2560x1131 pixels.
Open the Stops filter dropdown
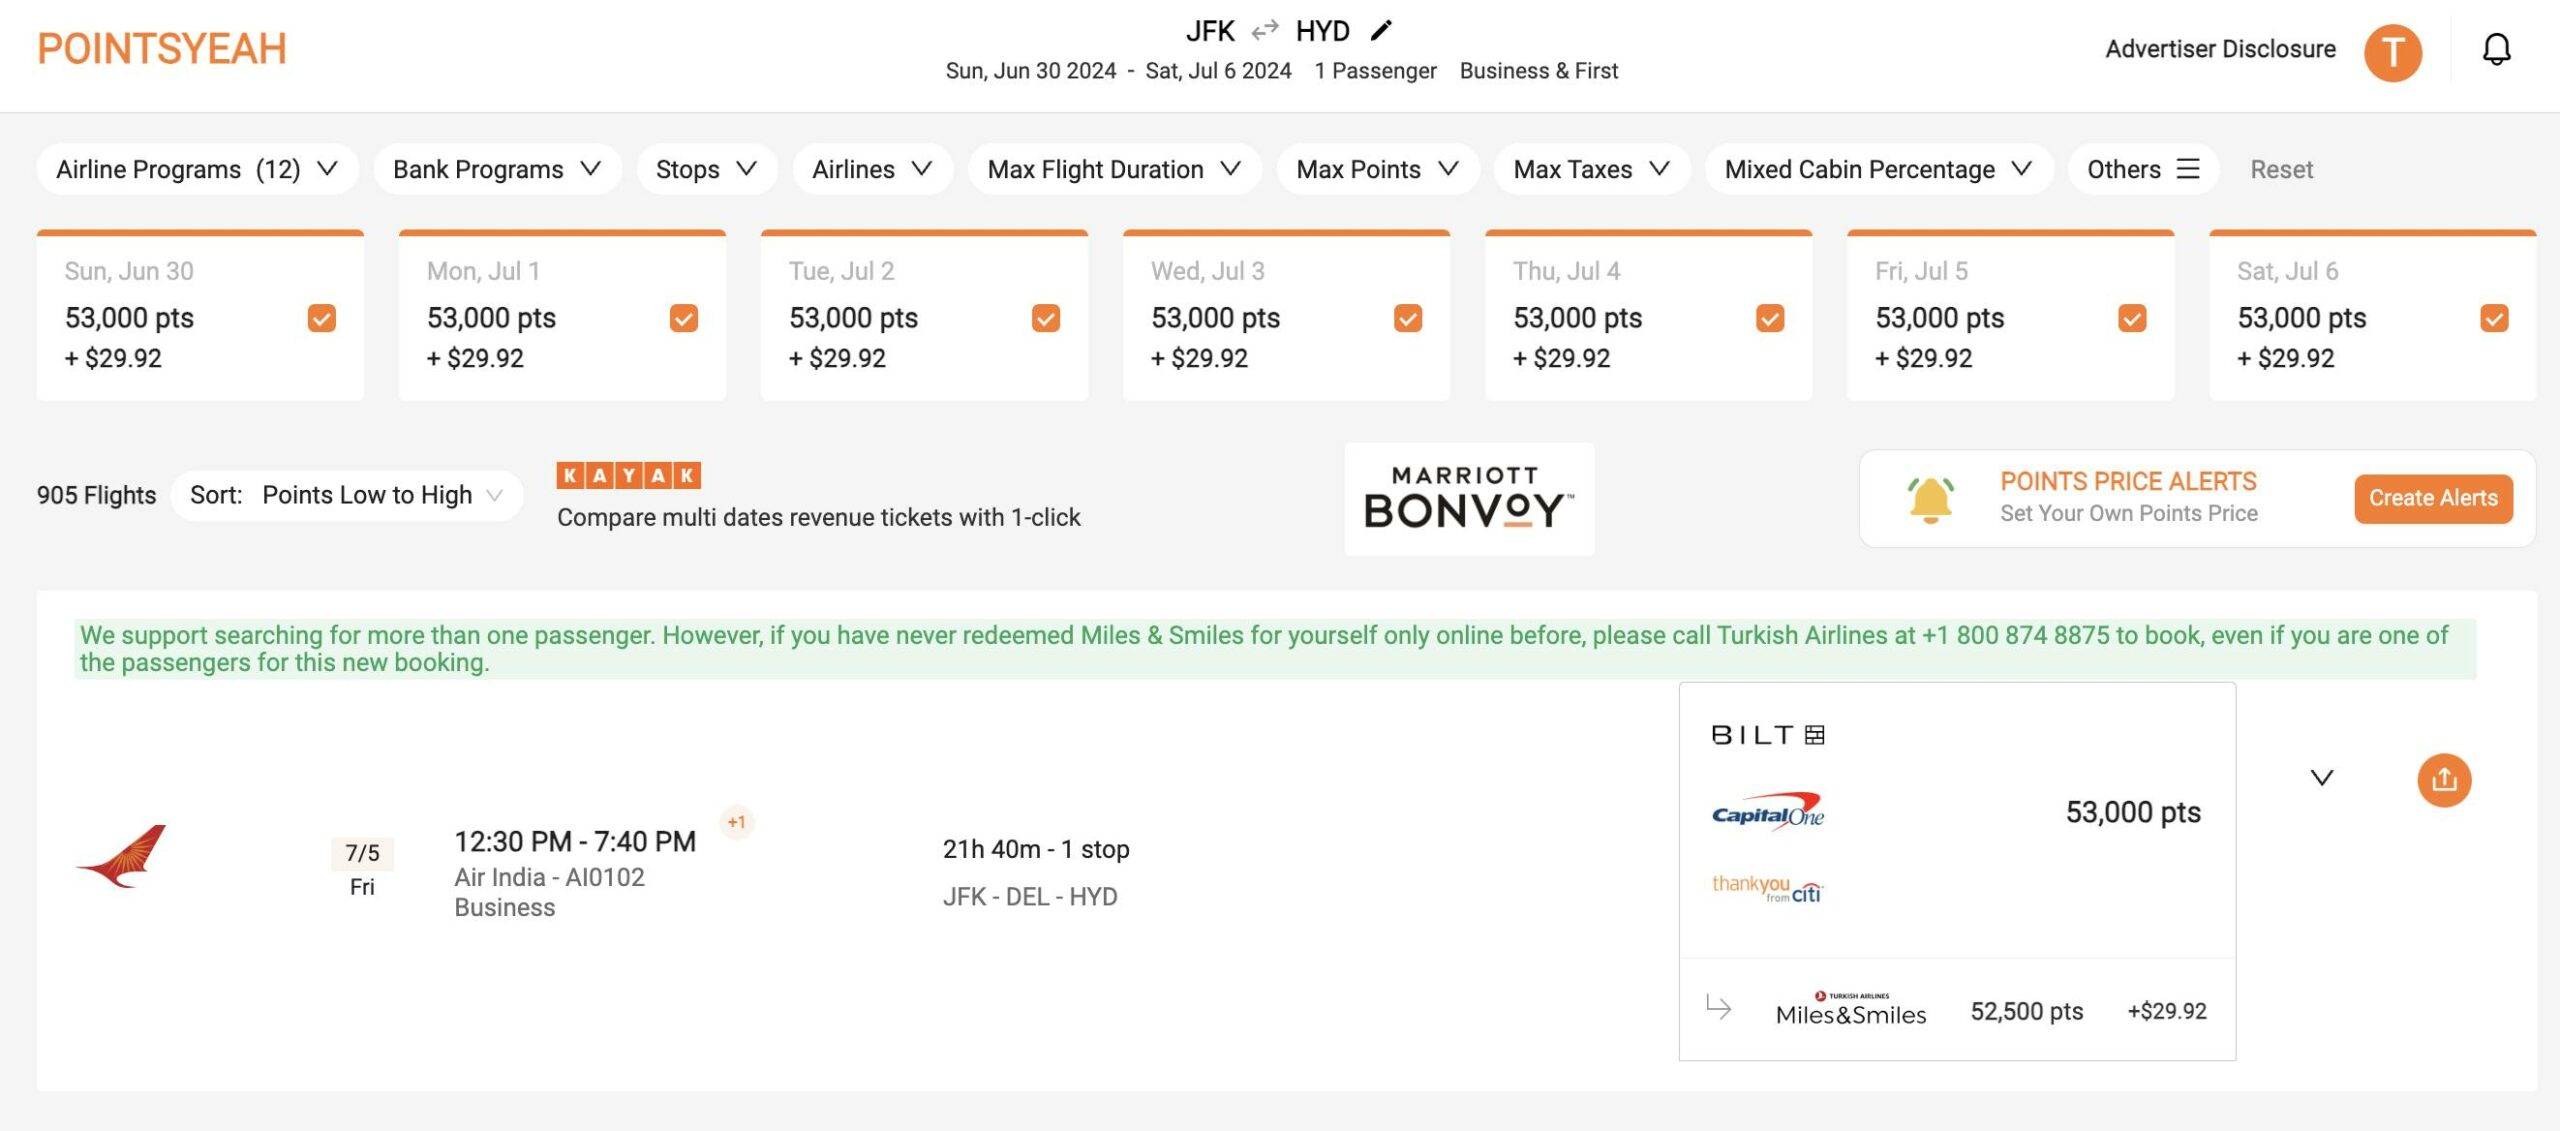[706, 169]
